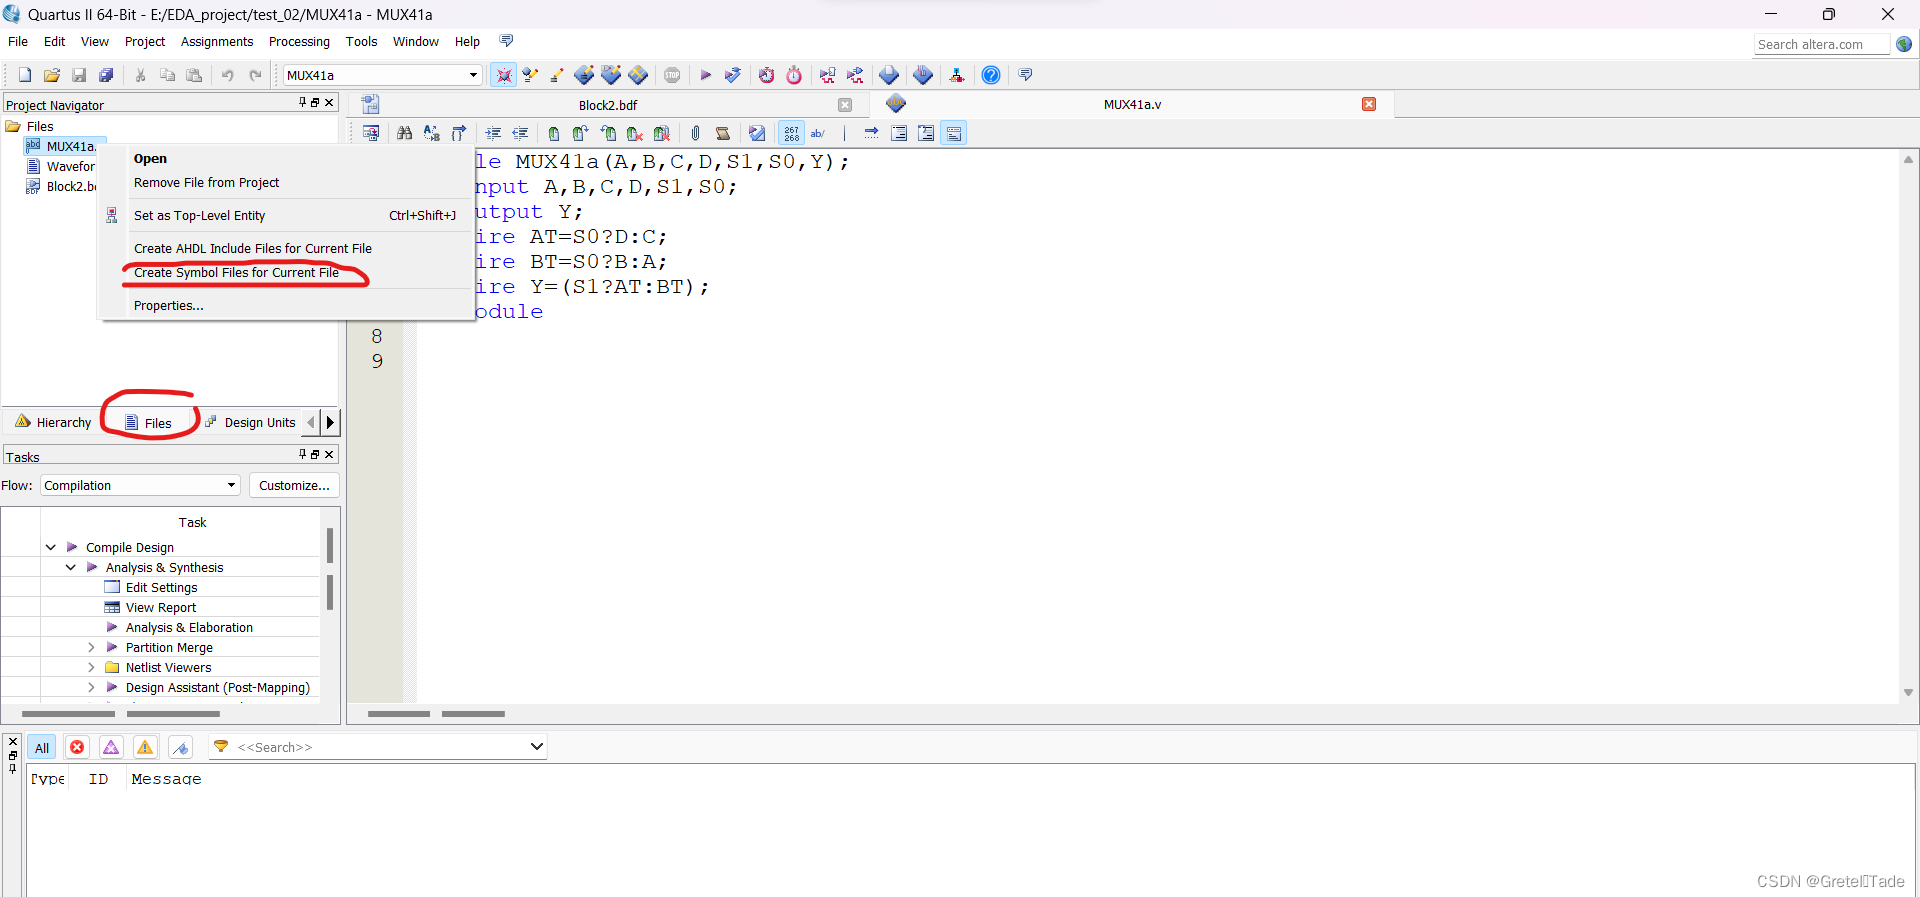Screen dimensions: 1920x897
Task: Click the find matching braces icon
Action: click(458, 133)
